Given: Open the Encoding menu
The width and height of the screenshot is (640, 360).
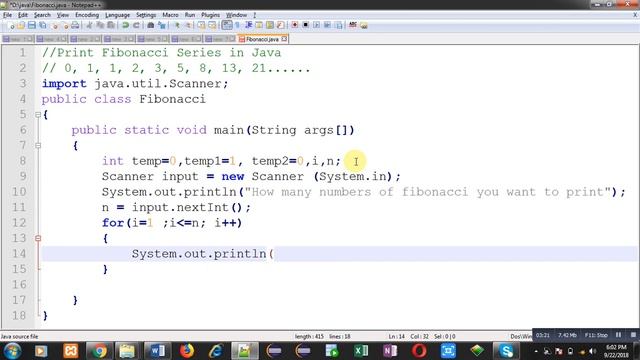Looking at the screenshot, I should pos(87,15).
